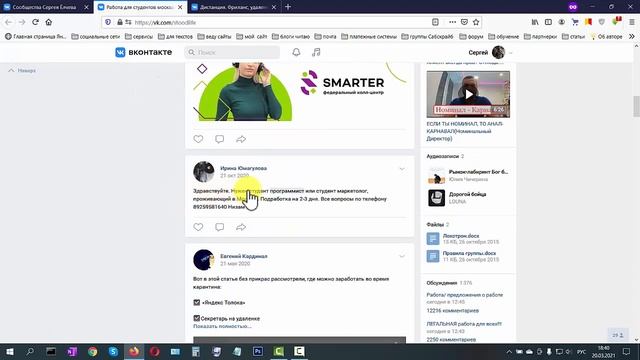Click SMARTER banner image
Viewport: 640px width, 360px height.
point(300,92)
